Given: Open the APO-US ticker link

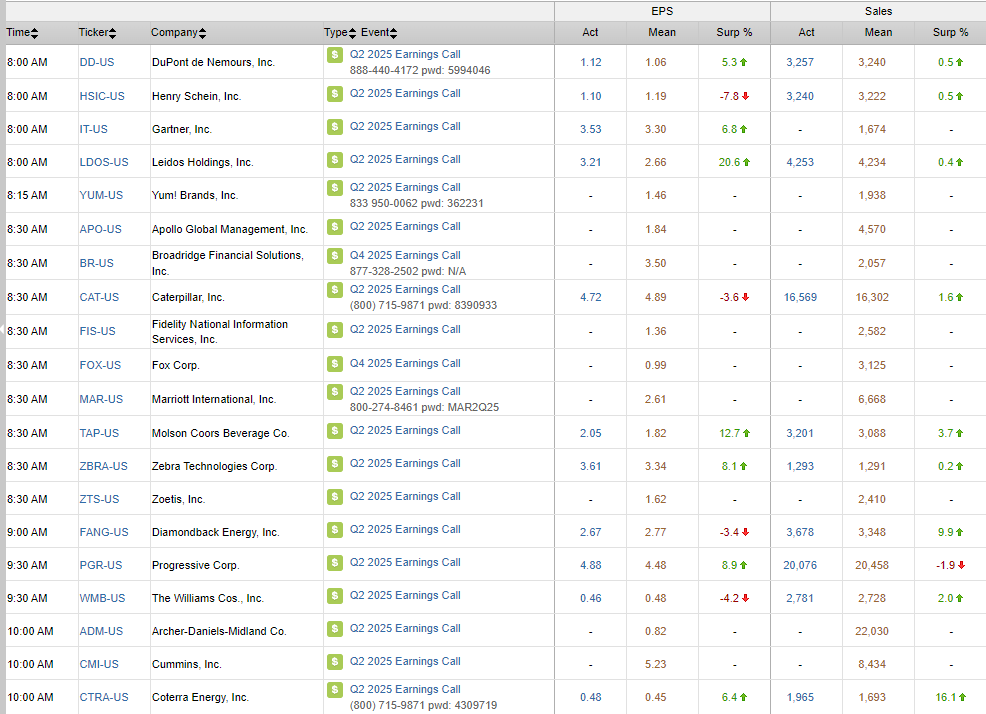Looking at the screenshot, I should click(101, 229).
